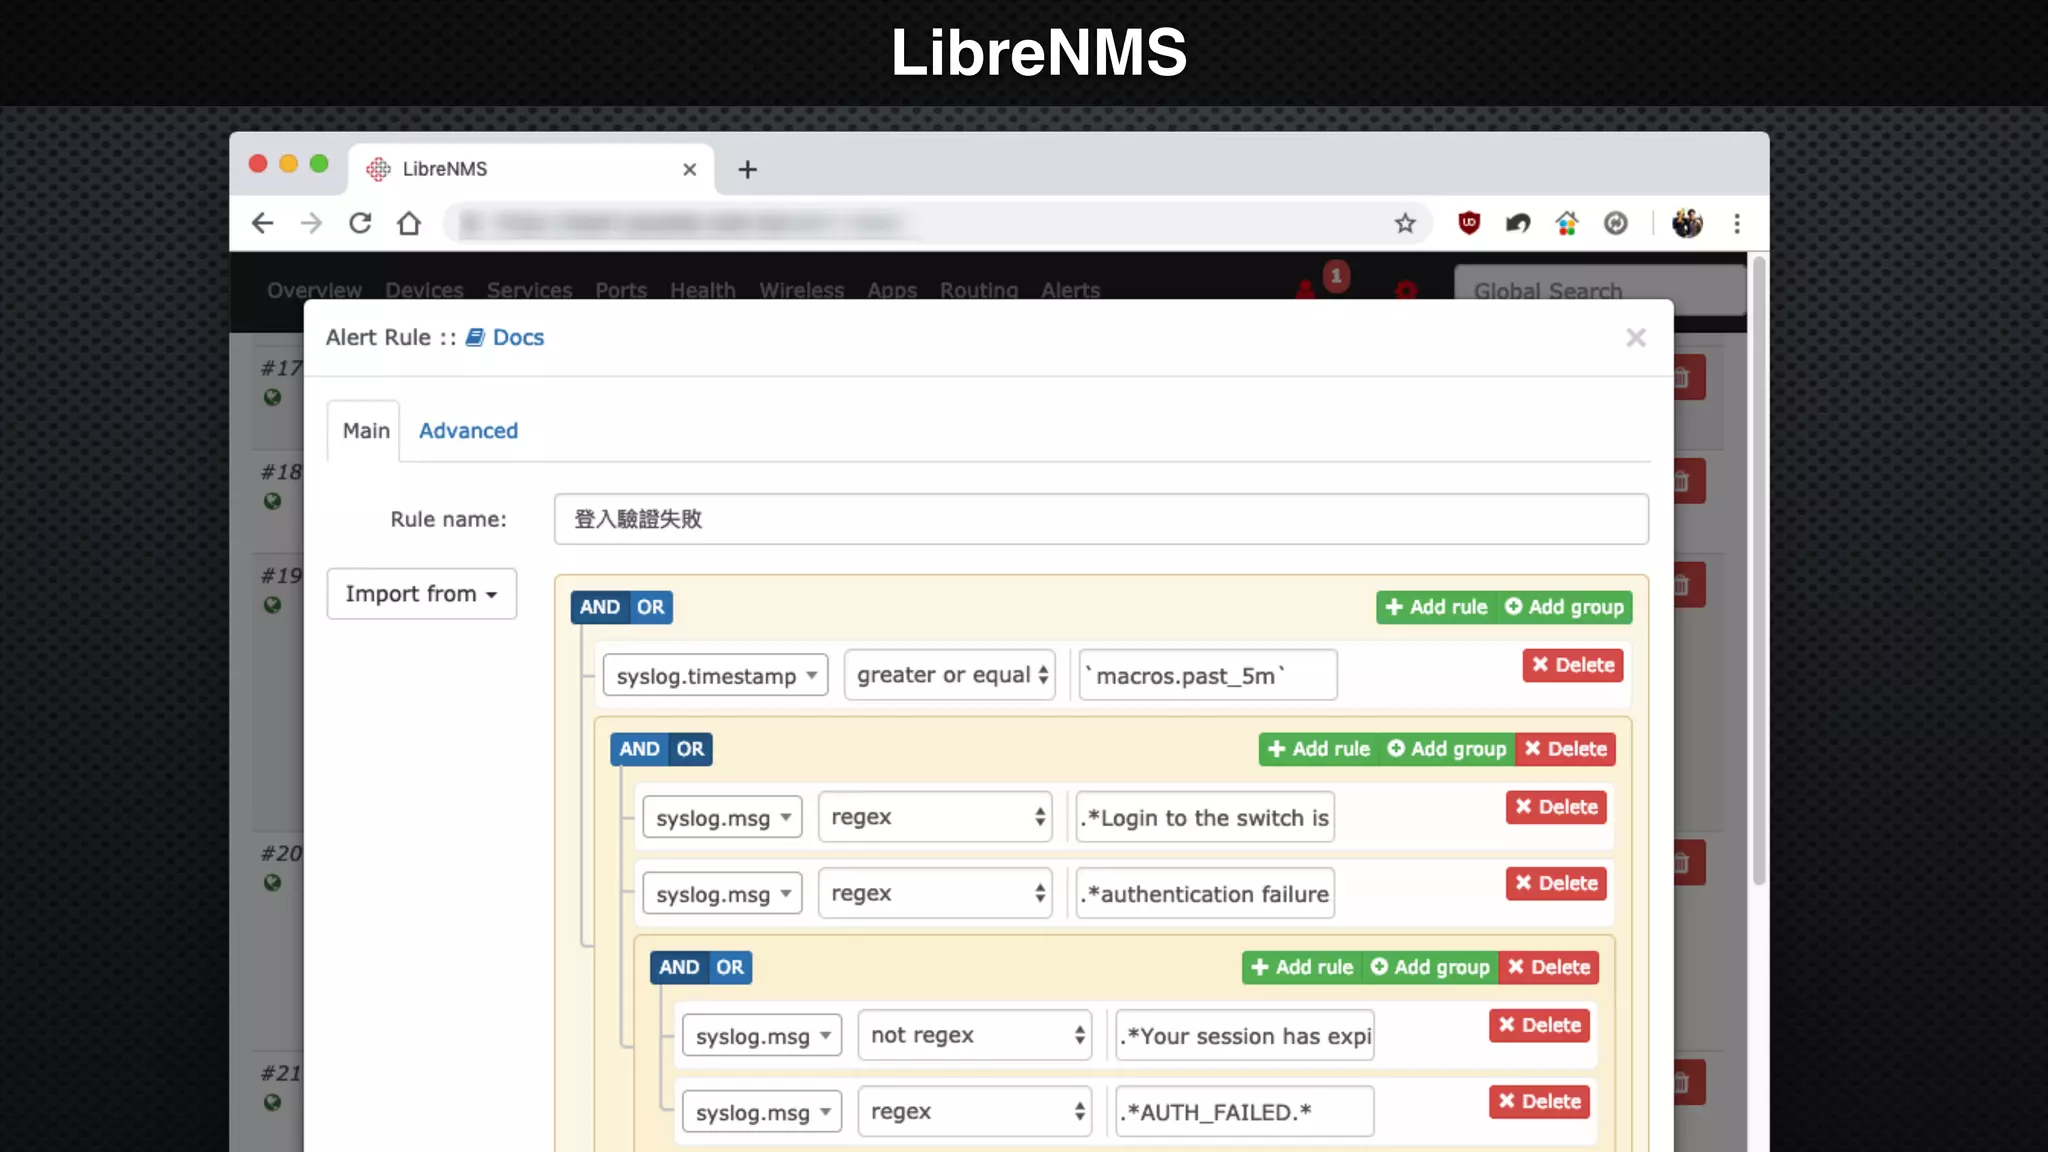This screenshot has height=1152, width=2048.
Task: Close the LibreNMS browser tab
Action: click(x=689, y=169)
